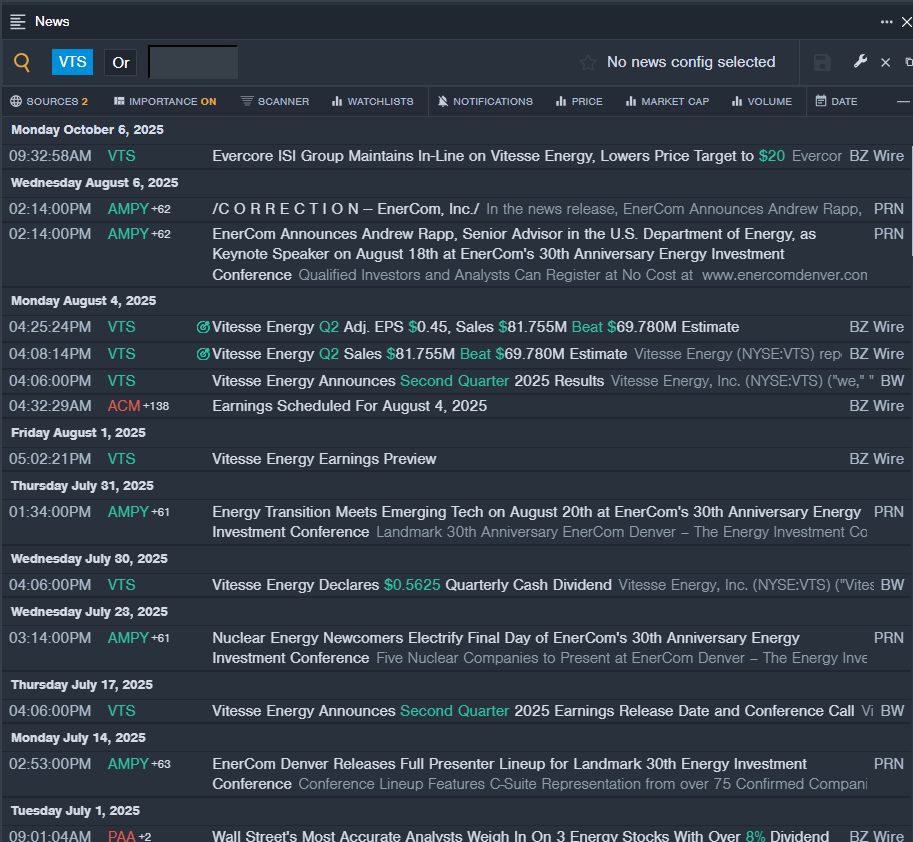The image size is (913, 842).
Task: Toggle the Or search operator
Action: 121,62
